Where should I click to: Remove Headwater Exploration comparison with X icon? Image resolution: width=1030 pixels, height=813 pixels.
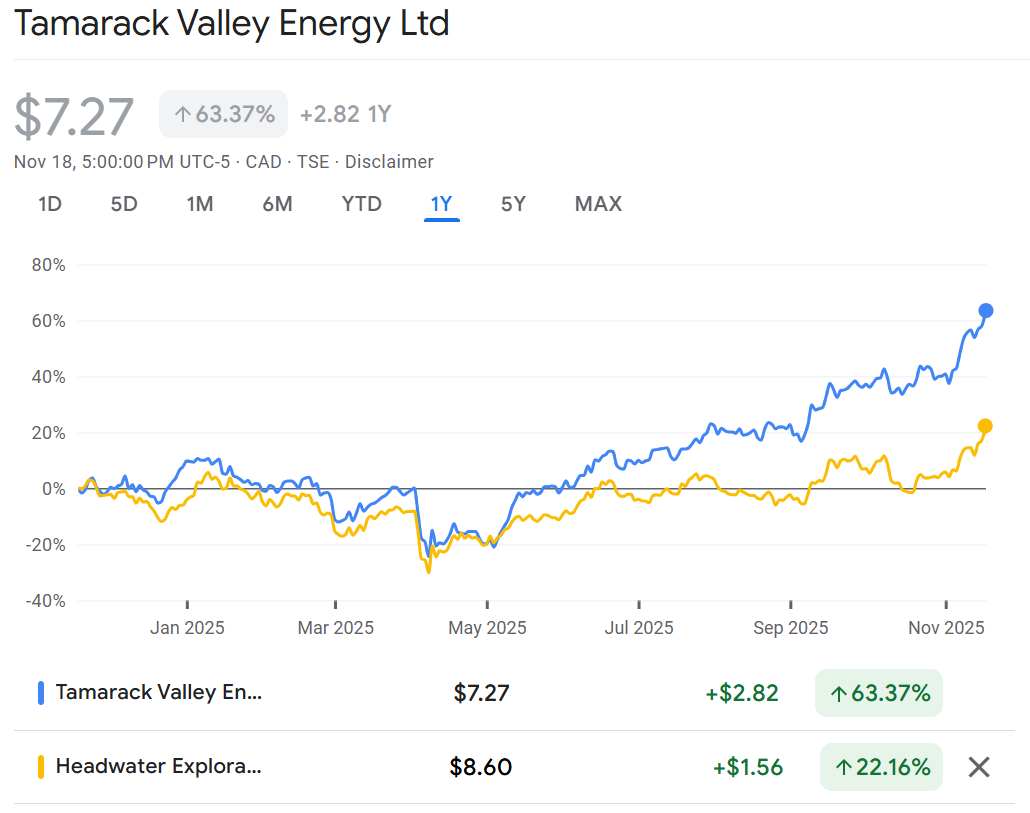[x=979, y=767]
